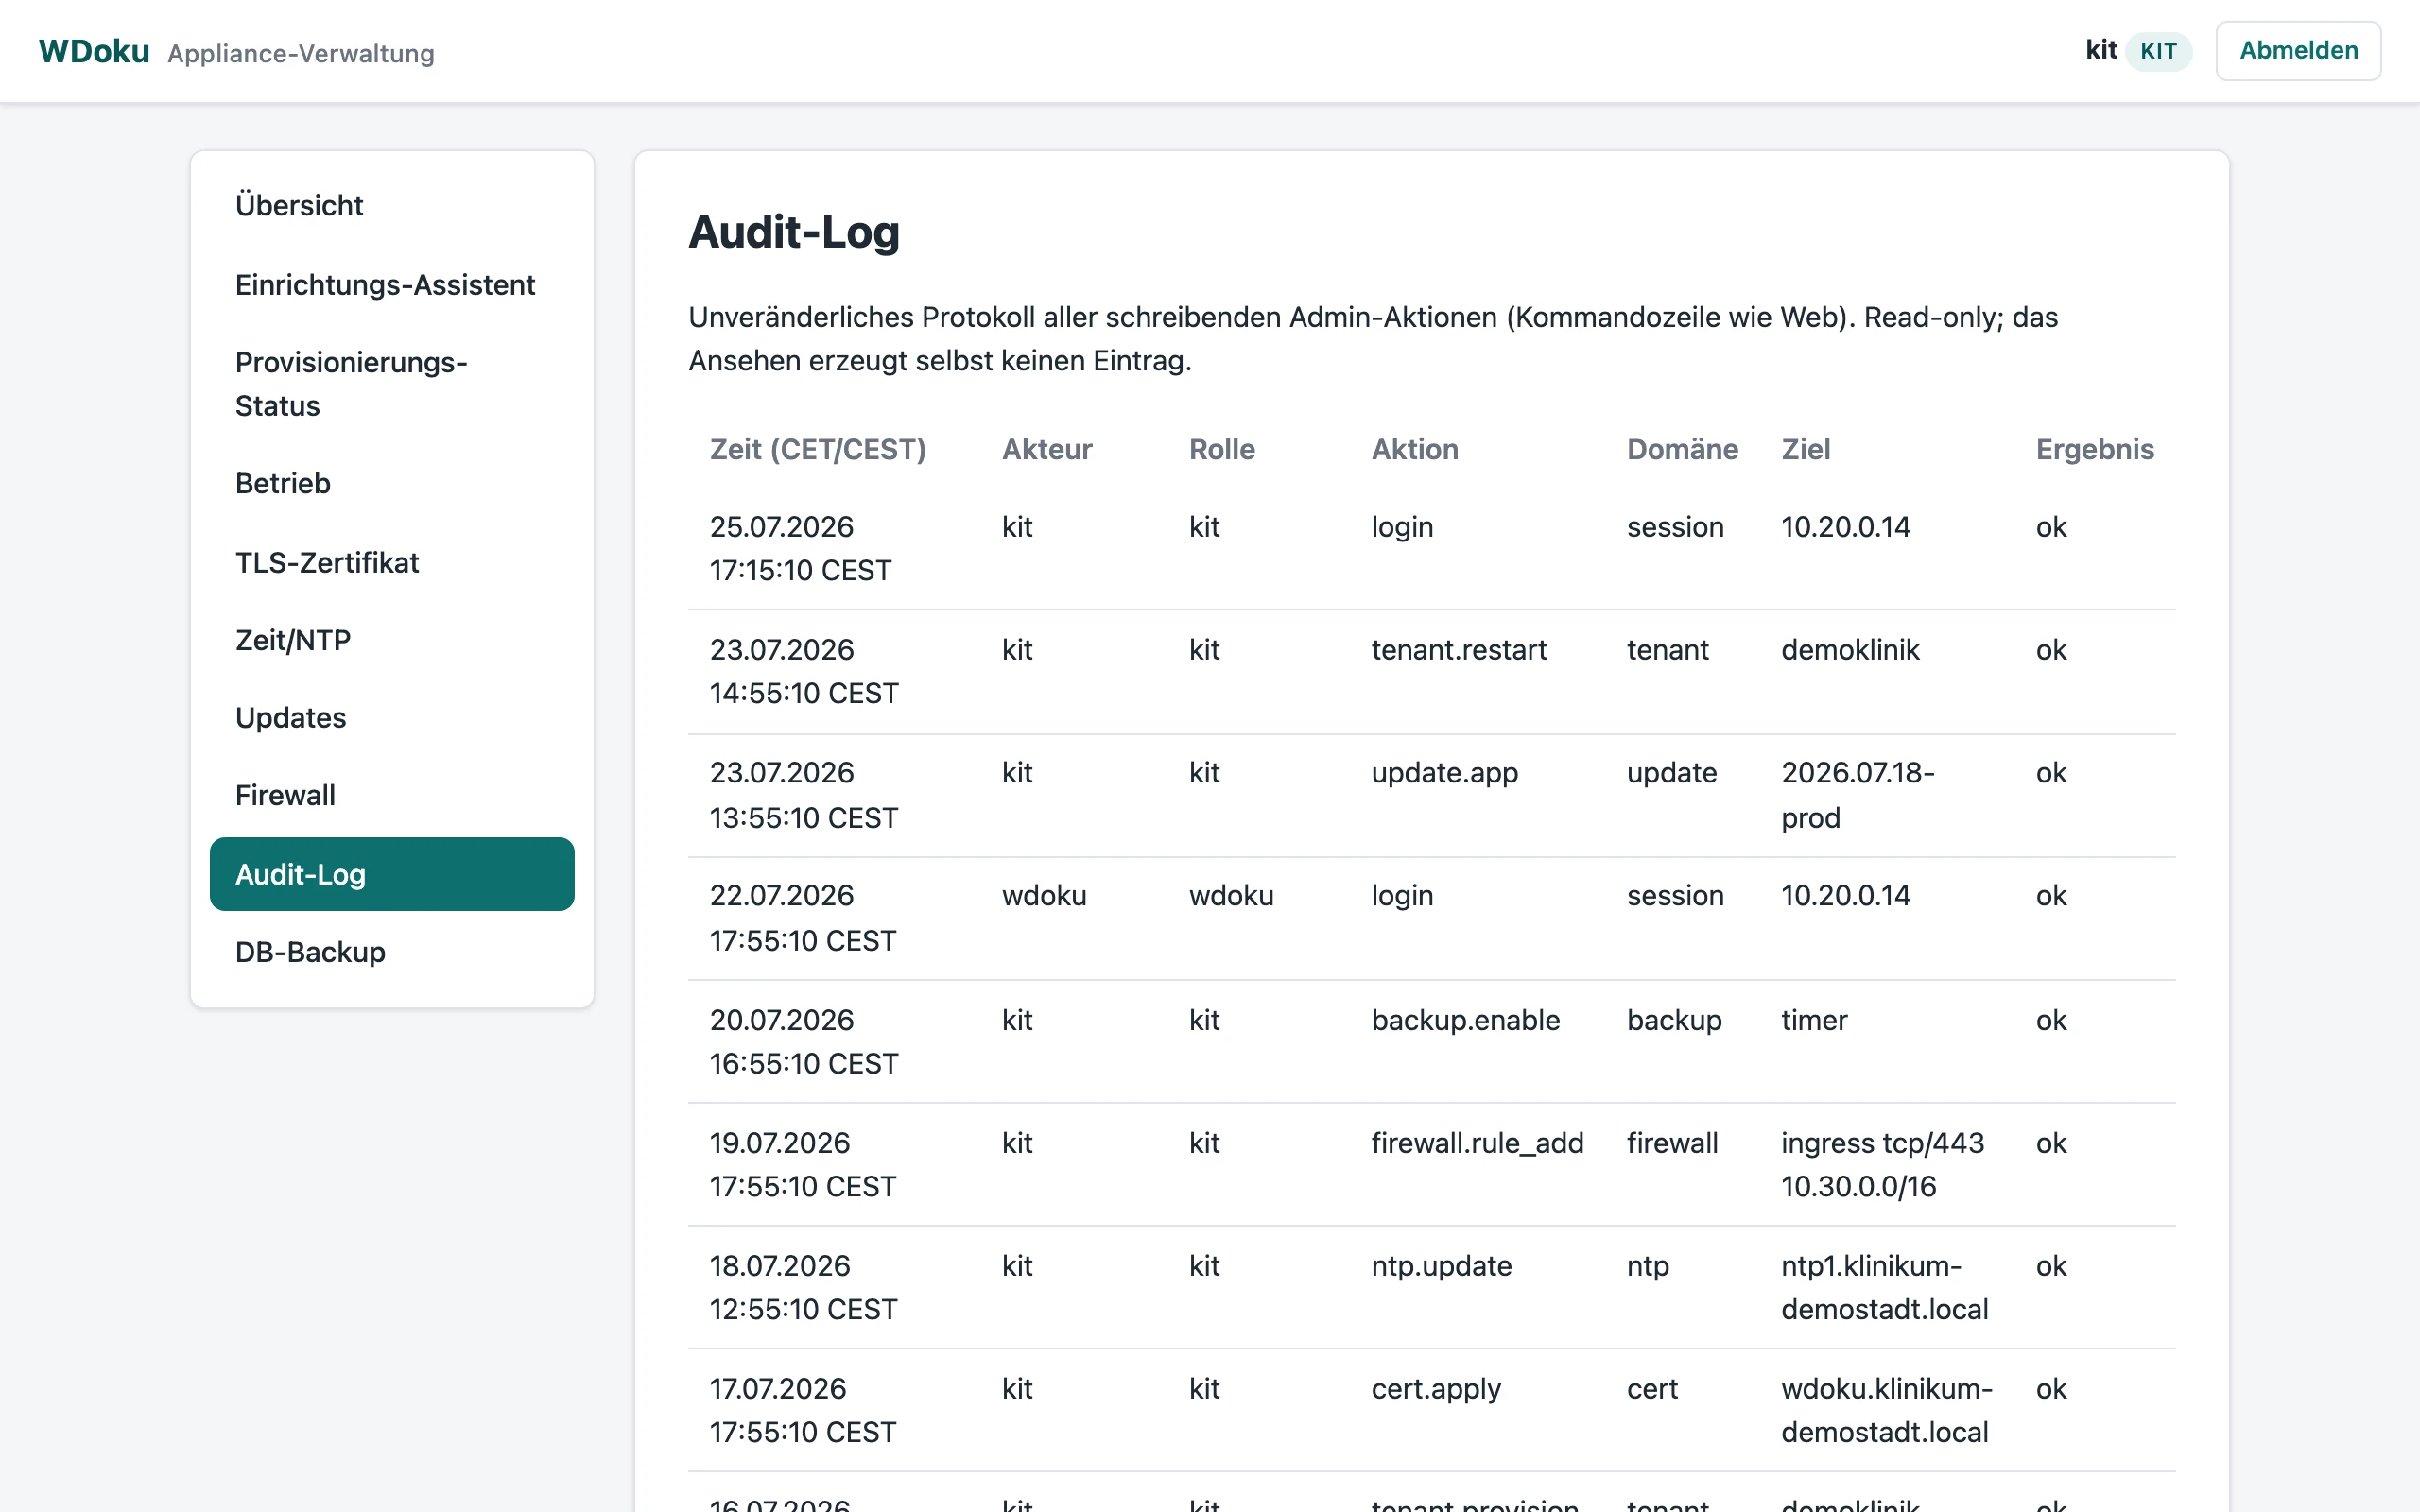The height and width of the screenshot is (1512, 2420).
Task: Click the 2026.07.18-prod target cell
Action: (1857, 795)
